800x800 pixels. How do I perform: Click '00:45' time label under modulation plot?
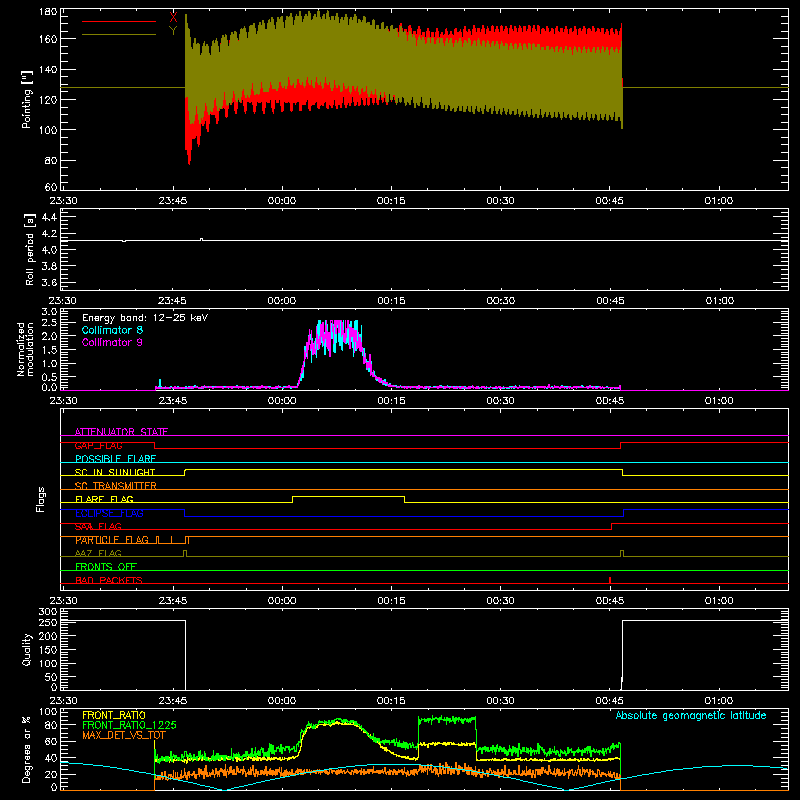click(x=610, y=401)
